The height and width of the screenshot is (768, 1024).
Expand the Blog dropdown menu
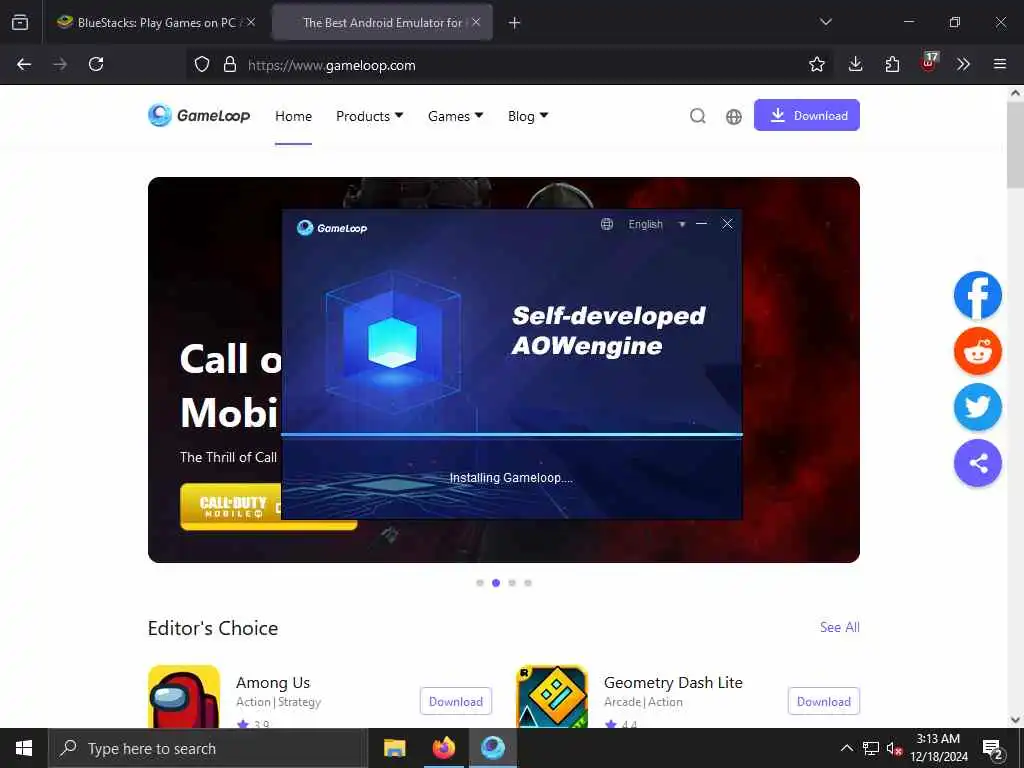(x=528, y=116)
